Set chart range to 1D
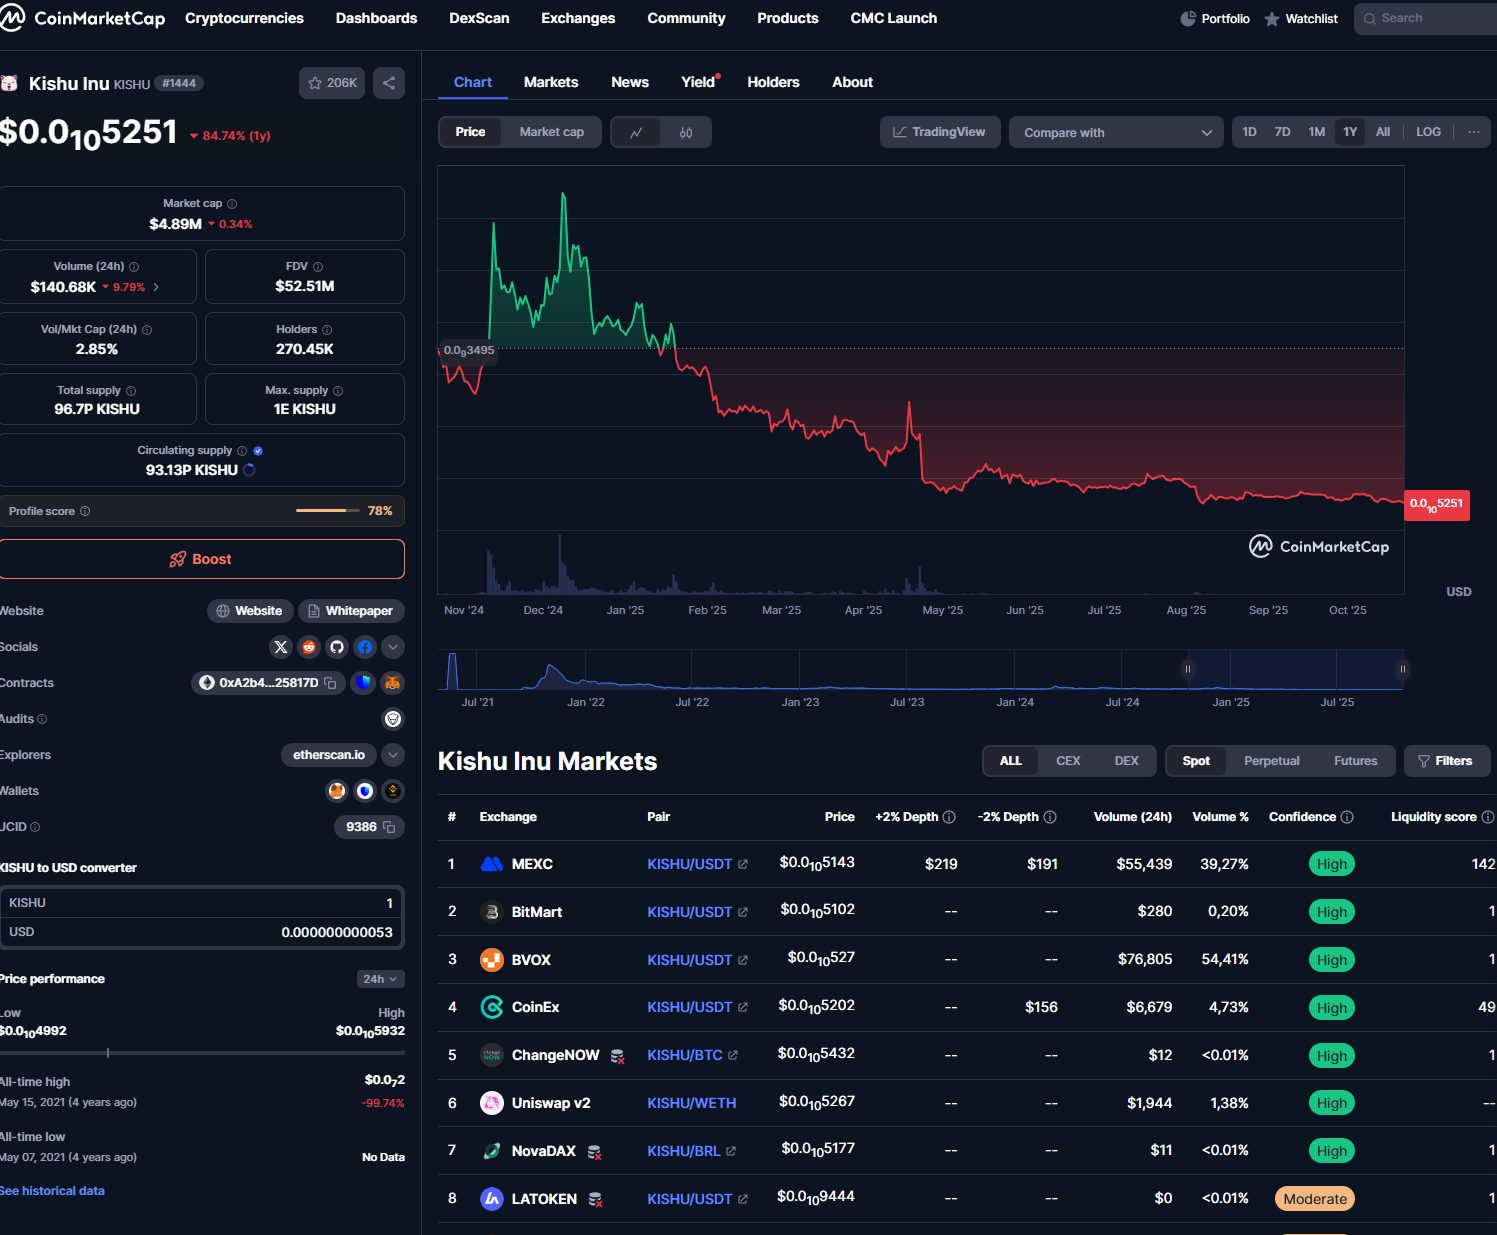This screenshot has width=1497, height=1235. pyautogui.click(x=1249, y=132)
